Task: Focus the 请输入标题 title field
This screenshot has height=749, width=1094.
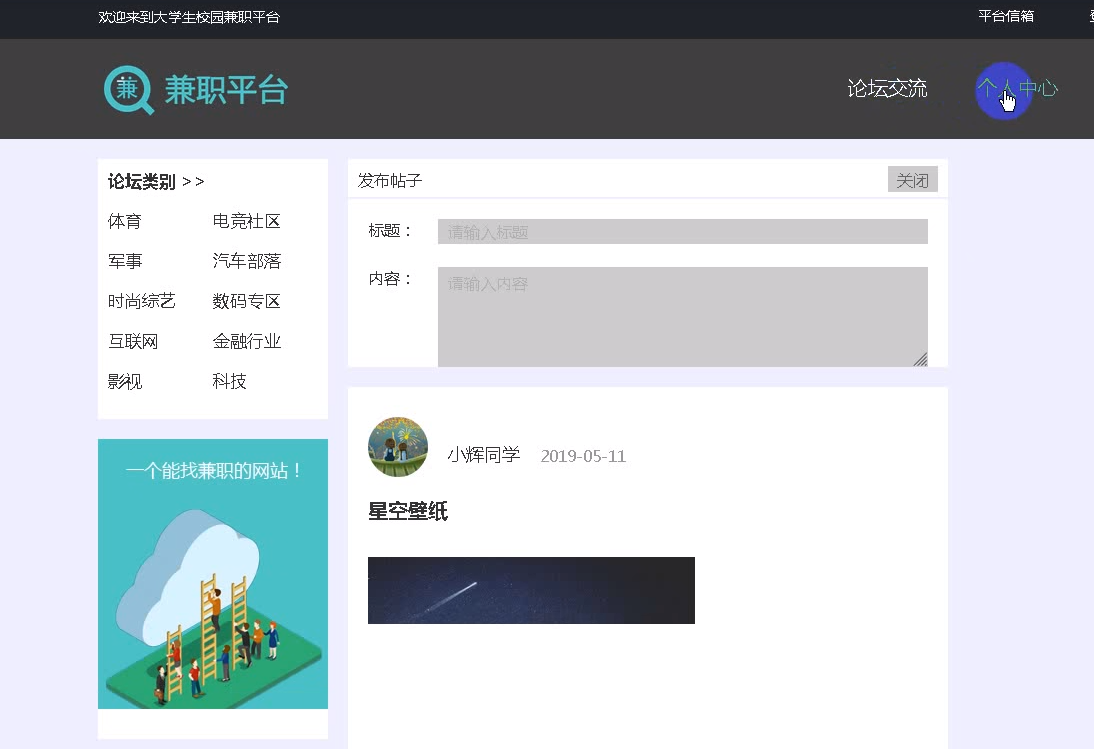Action: [x=682, y=232]
